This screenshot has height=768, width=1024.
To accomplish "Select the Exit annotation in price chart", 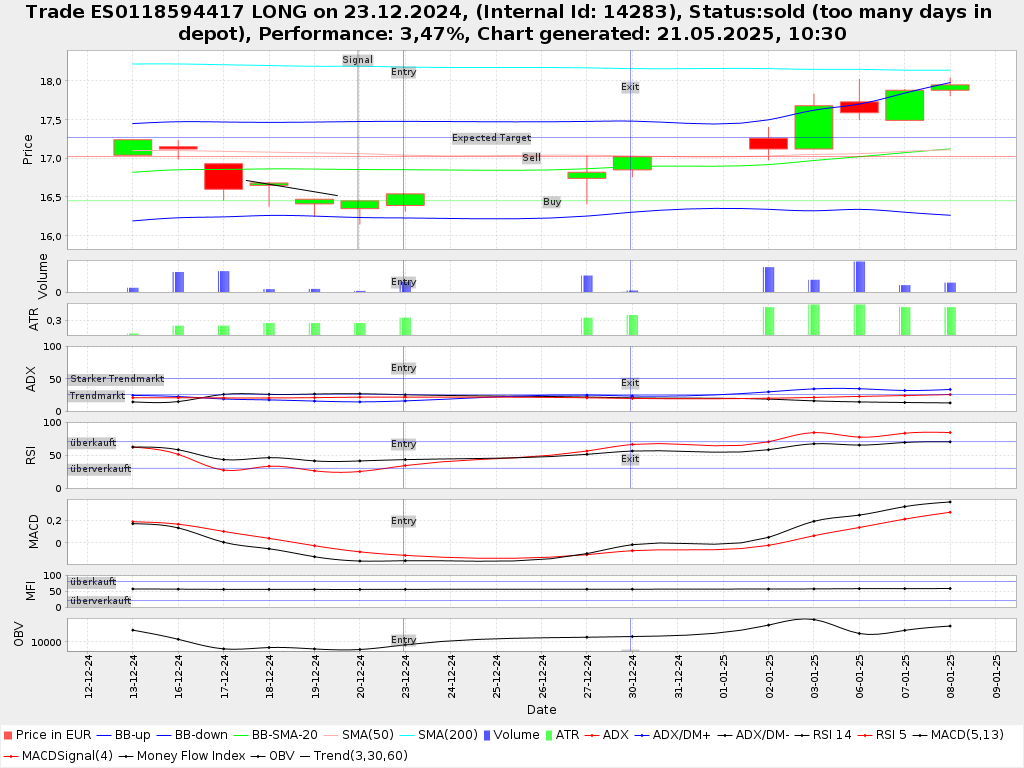I will pyautogui.click(x=630, y=87).
